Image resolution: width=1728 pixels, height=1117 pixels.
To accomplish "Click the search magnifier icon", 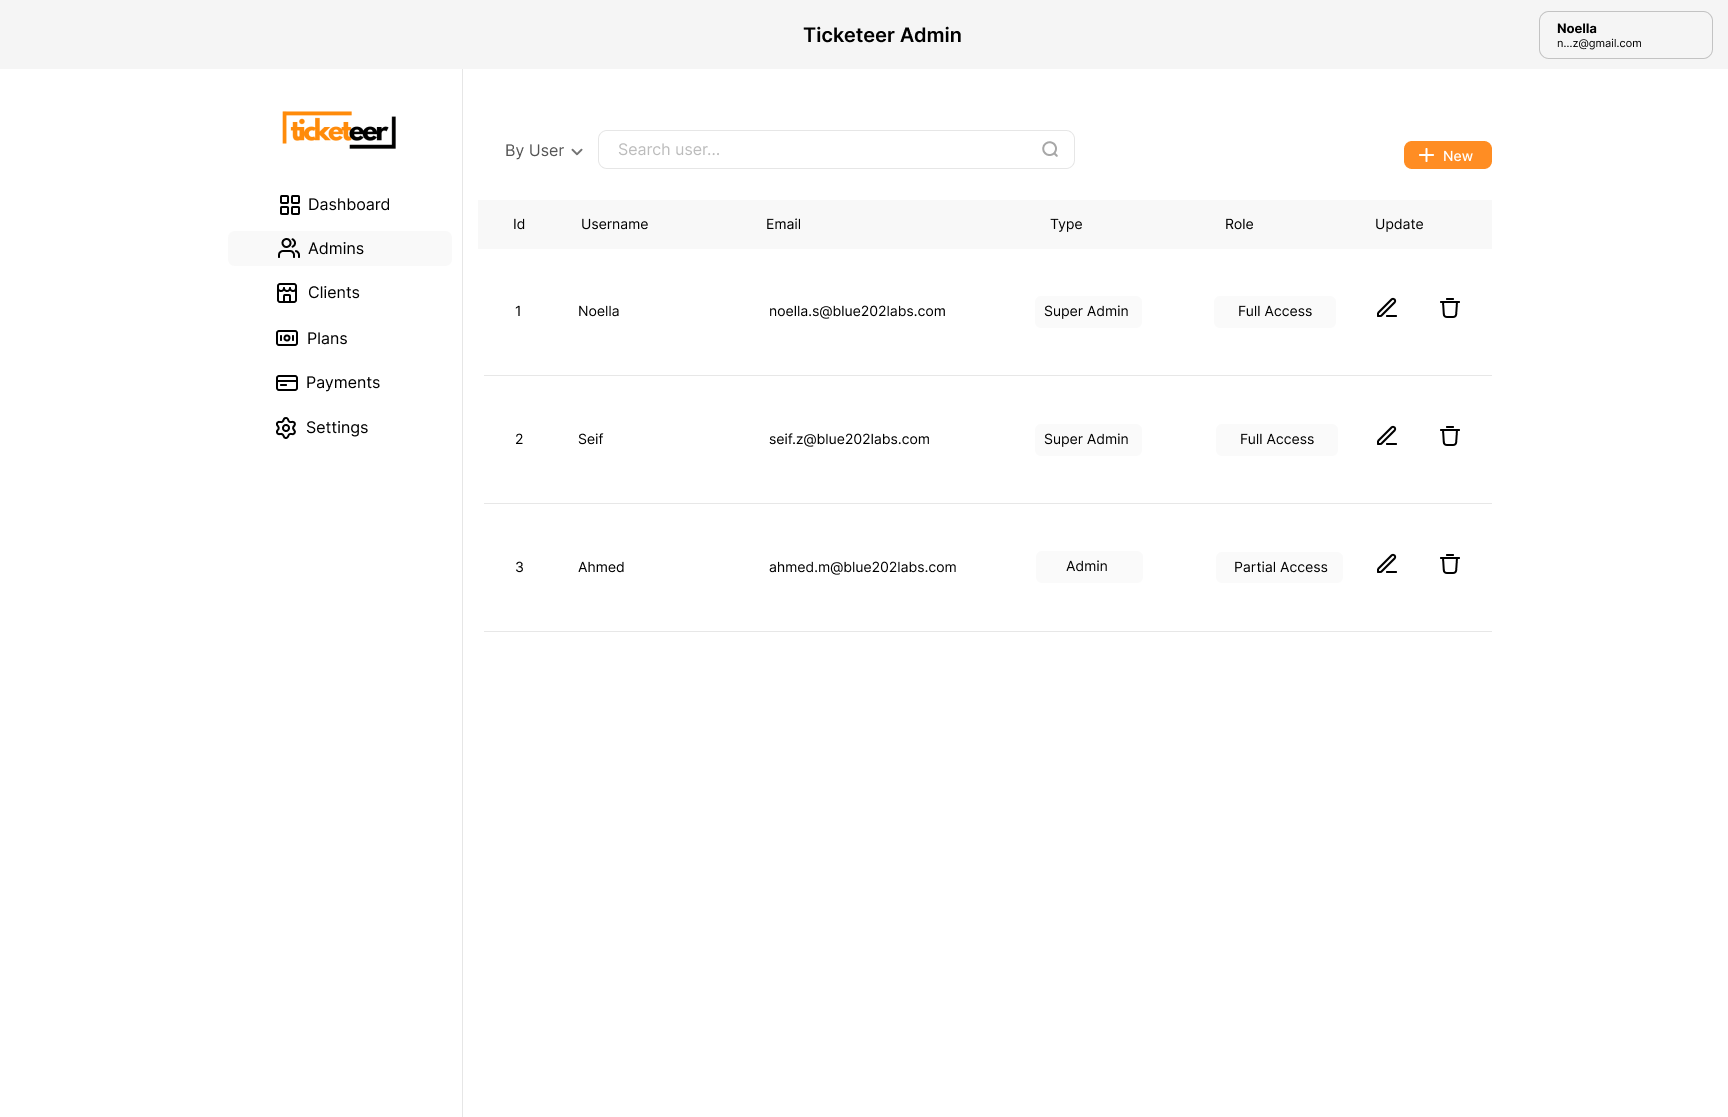I will coord(1049,149).
